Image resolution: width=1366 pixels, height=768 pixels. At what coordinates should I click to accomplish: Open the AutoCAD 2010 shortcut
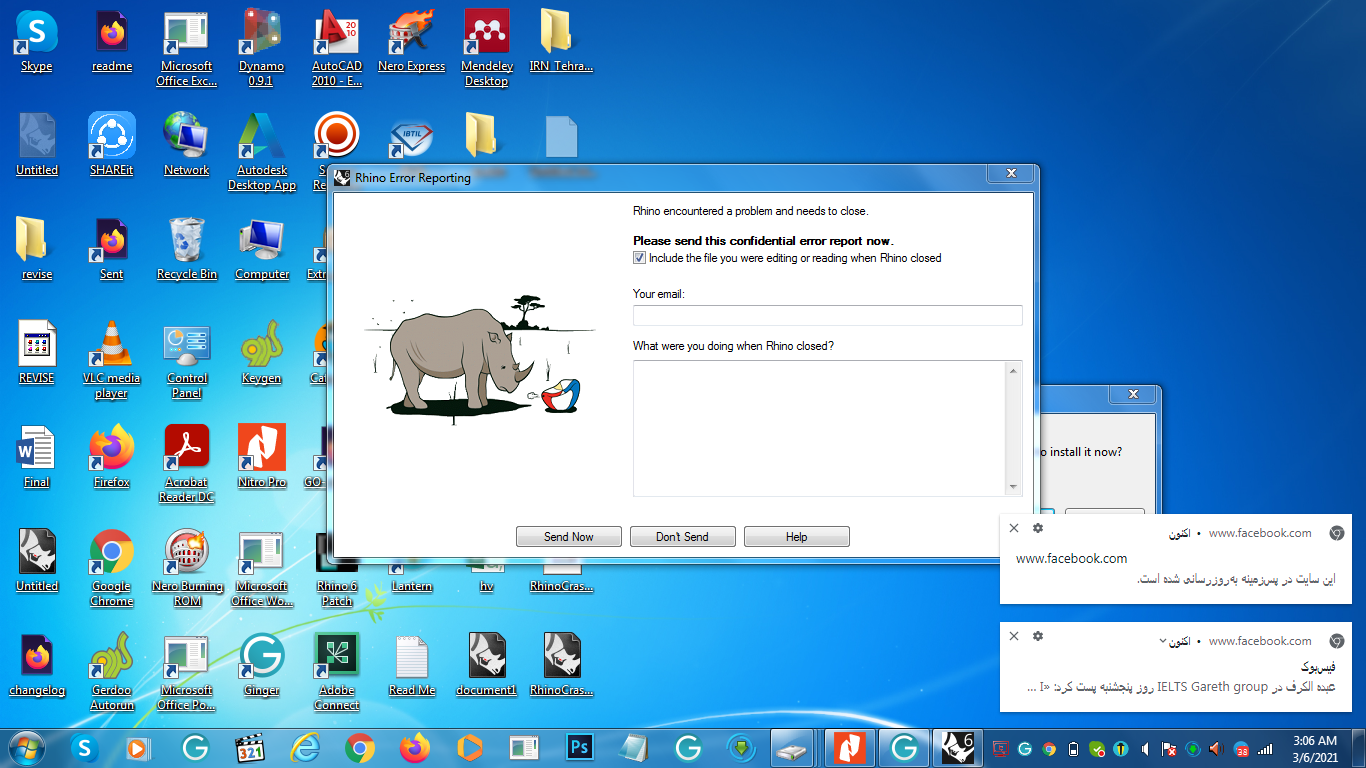pyautogui.click(x=337, y=47)
